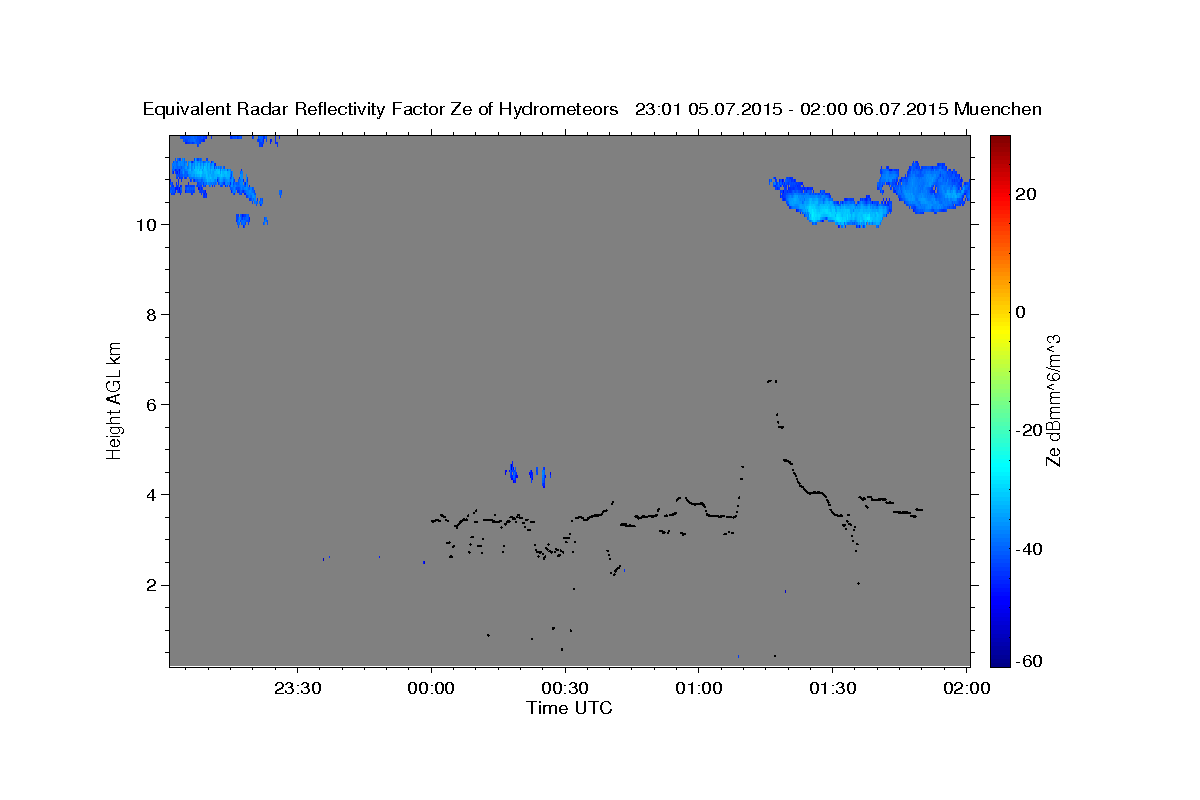Viewport: 1200px width, 800px height.
Task: Click the '10' height tick label
Action: click(x=148, y=225)
